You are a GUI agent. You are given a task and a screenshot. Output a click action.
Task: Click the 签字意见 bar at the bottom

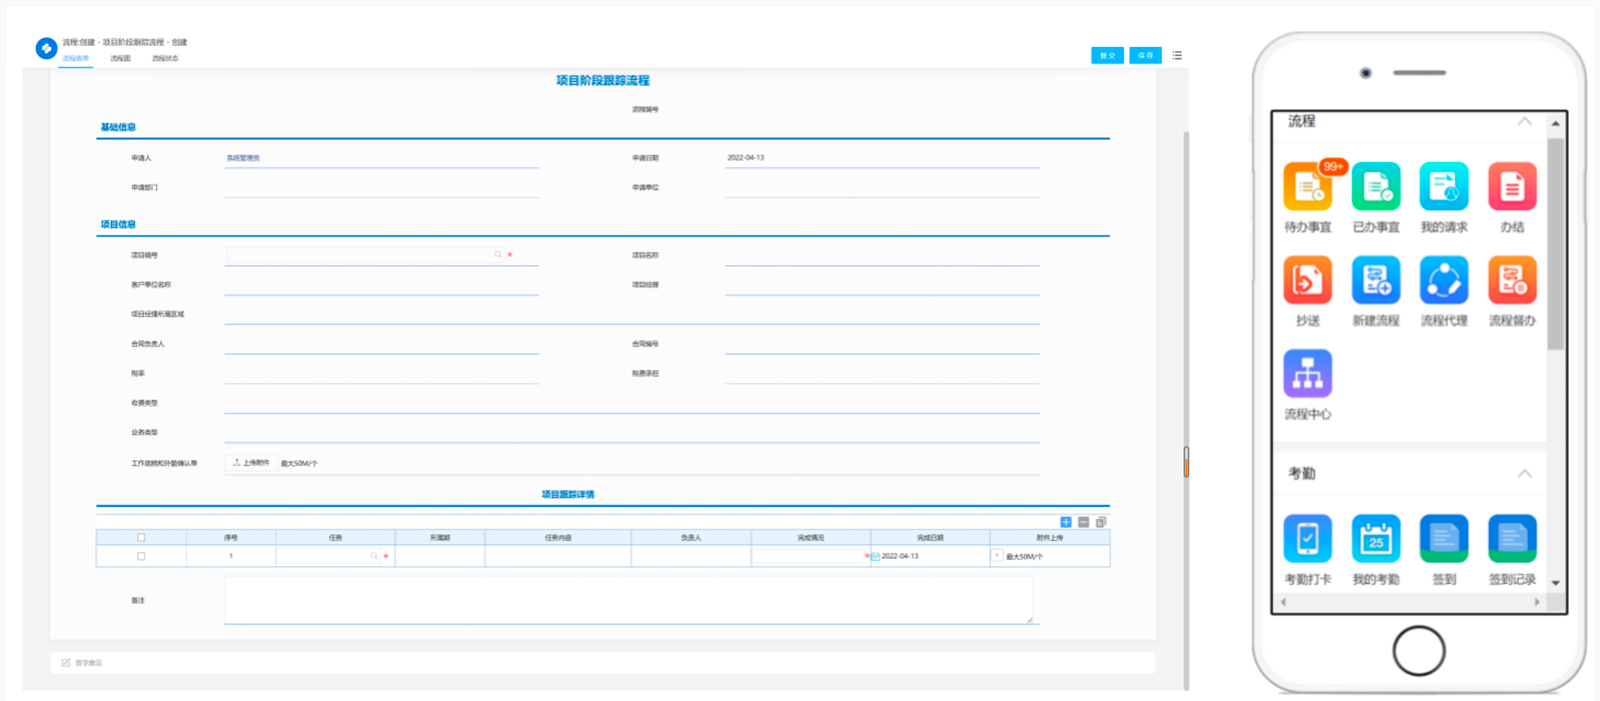pos(603,663)
